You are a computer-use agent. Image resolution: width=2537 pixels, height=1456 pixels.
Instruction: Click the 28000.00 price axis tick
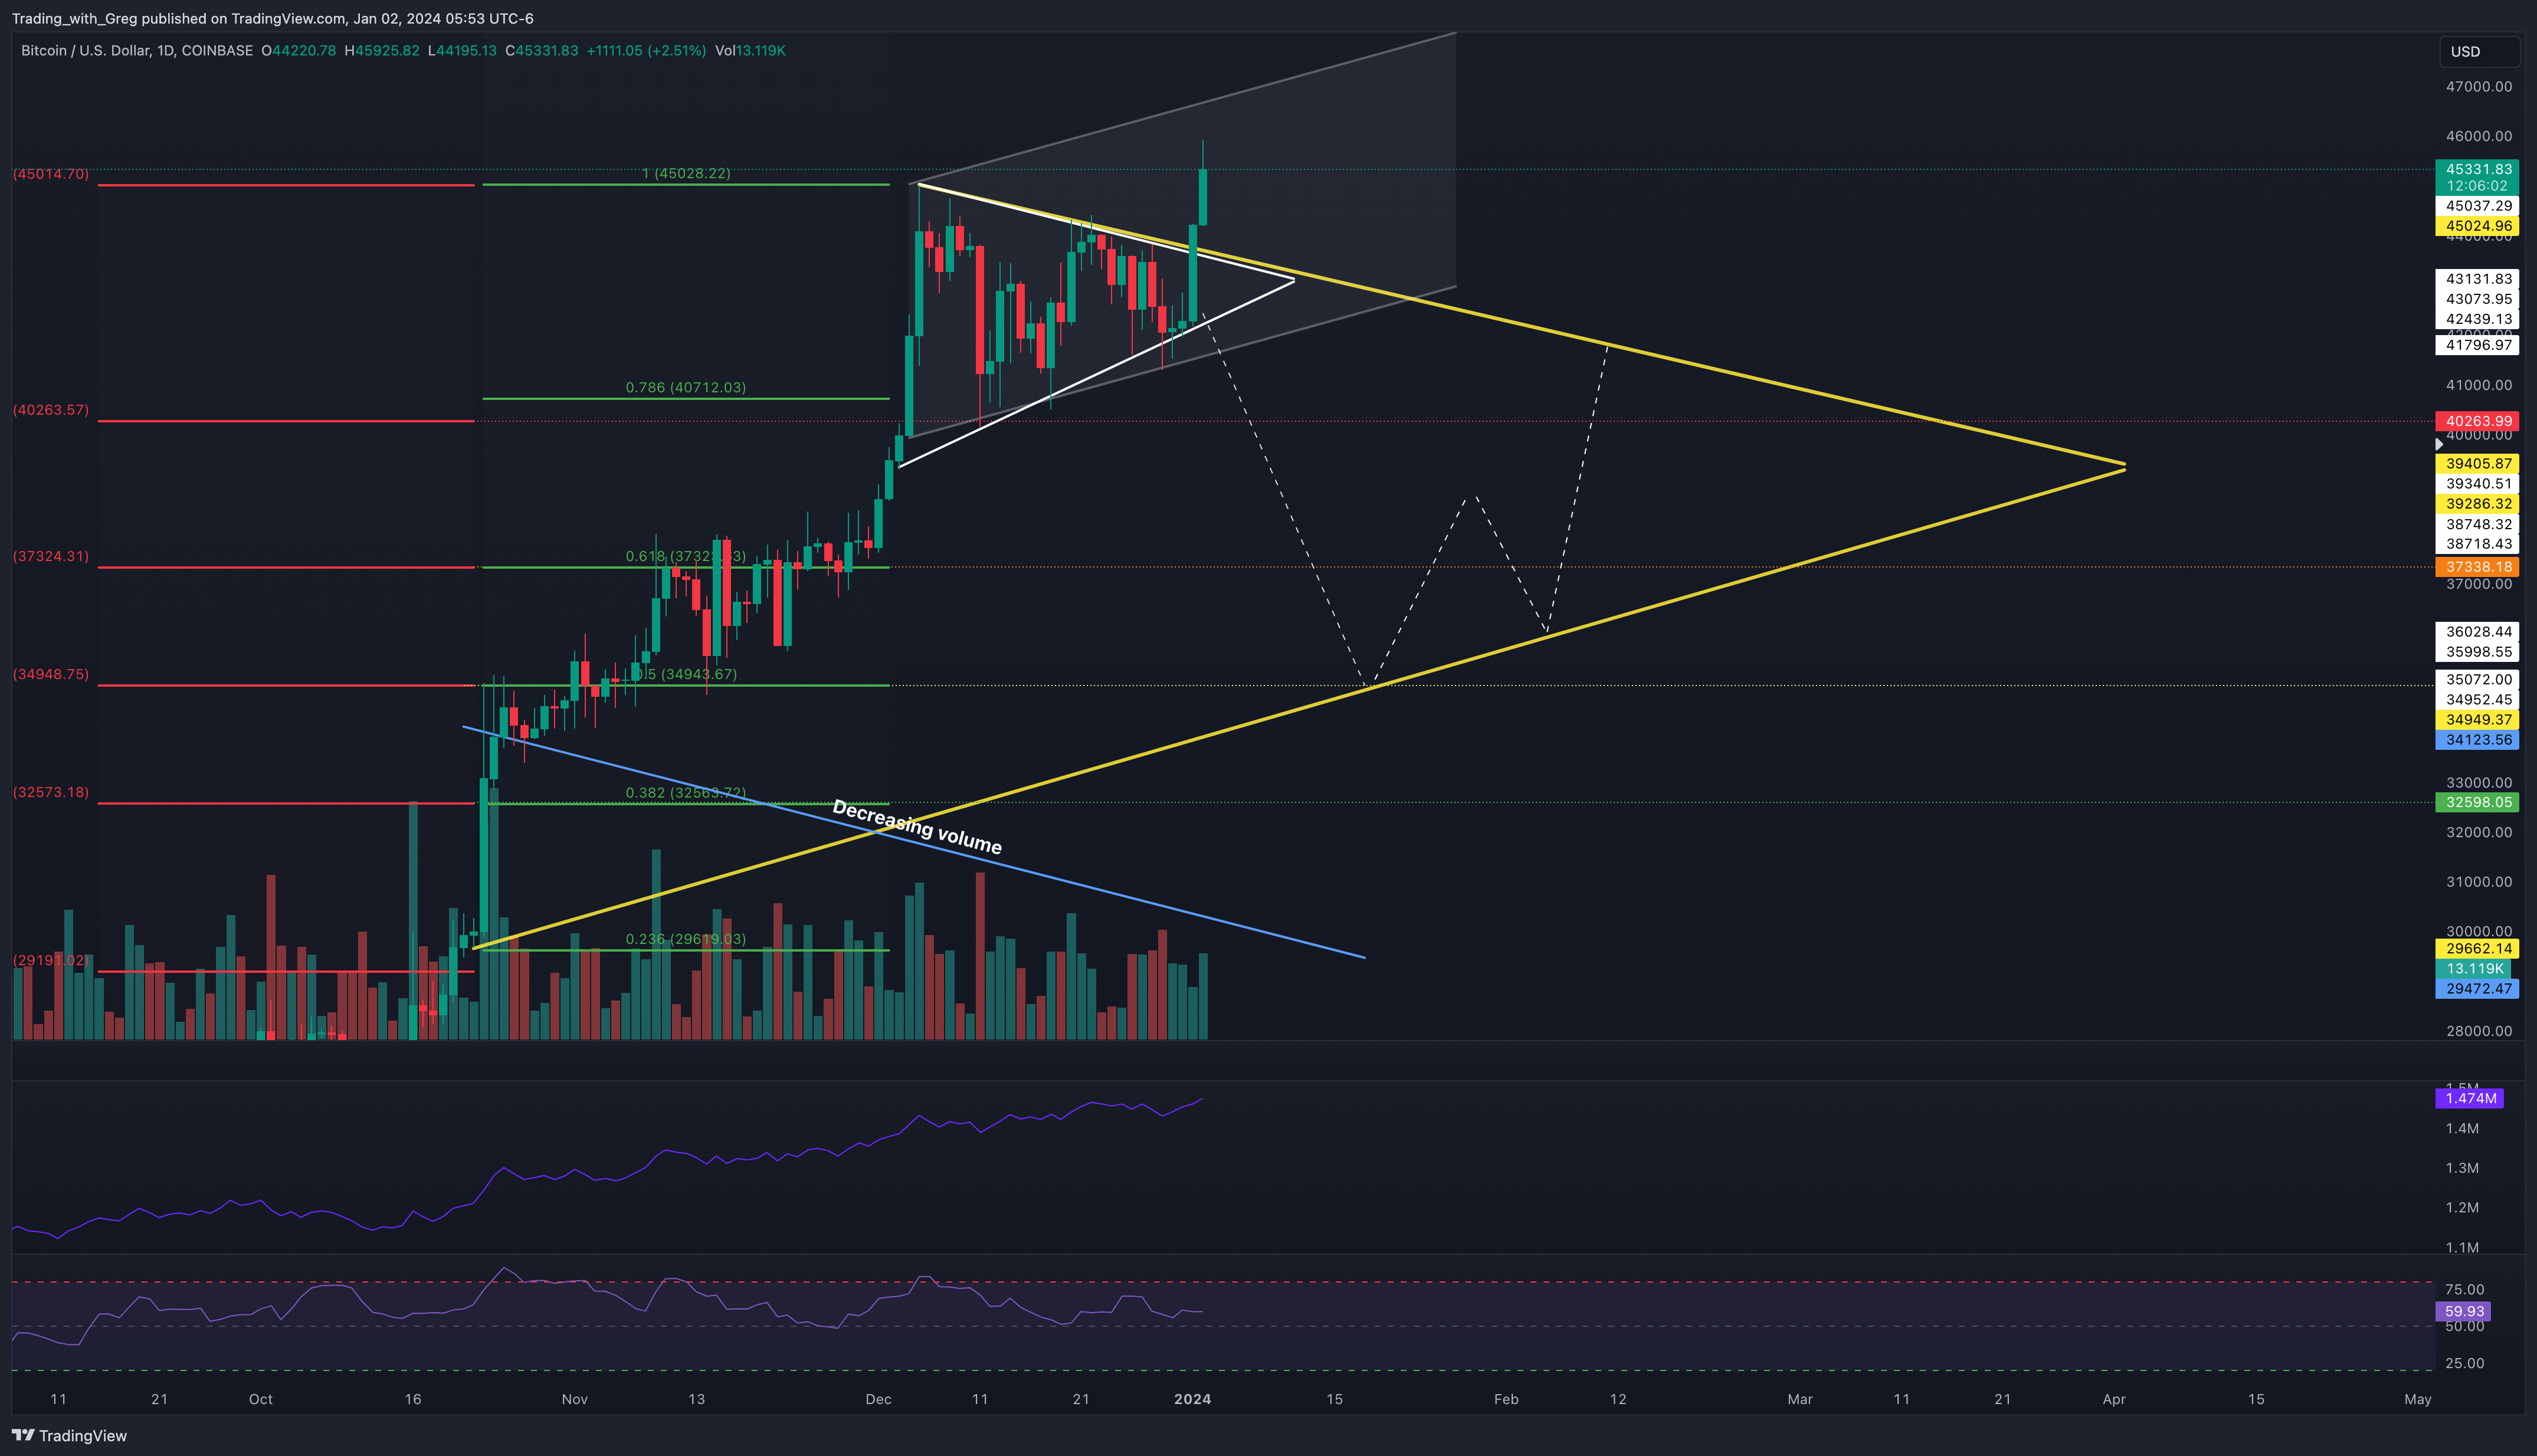(x=2478, y=1031)
